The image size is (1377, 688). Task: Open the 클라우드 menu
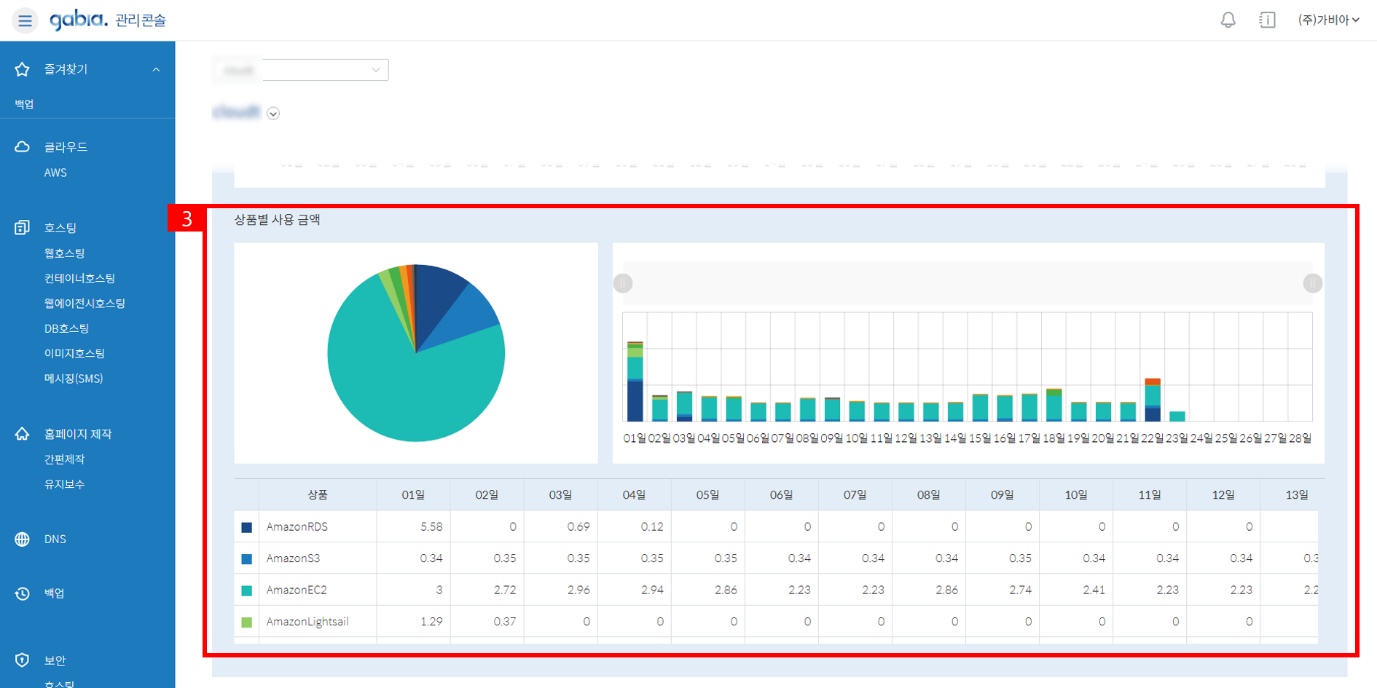pos(66,147)
